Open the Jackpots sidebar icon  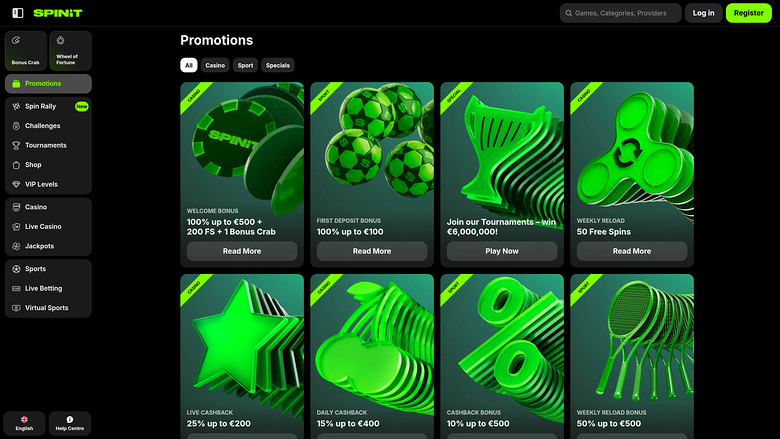(15, 246)
